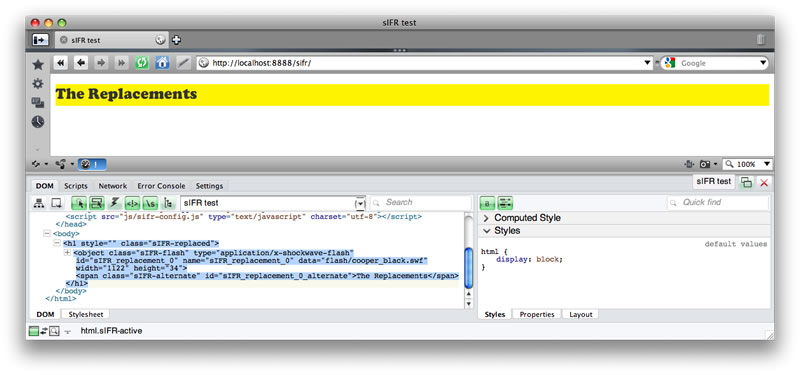
Task: Go back to the previous page
Action: [x=81, y=63]
